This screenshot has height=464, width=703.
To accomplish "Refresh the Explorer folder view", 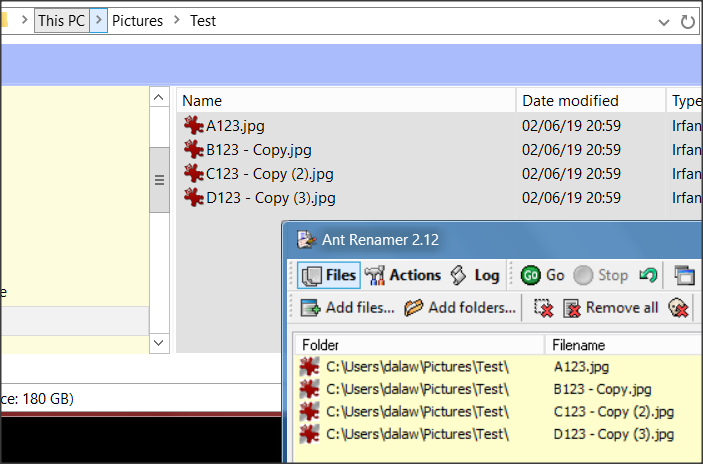I will click(x=687, y=22).
